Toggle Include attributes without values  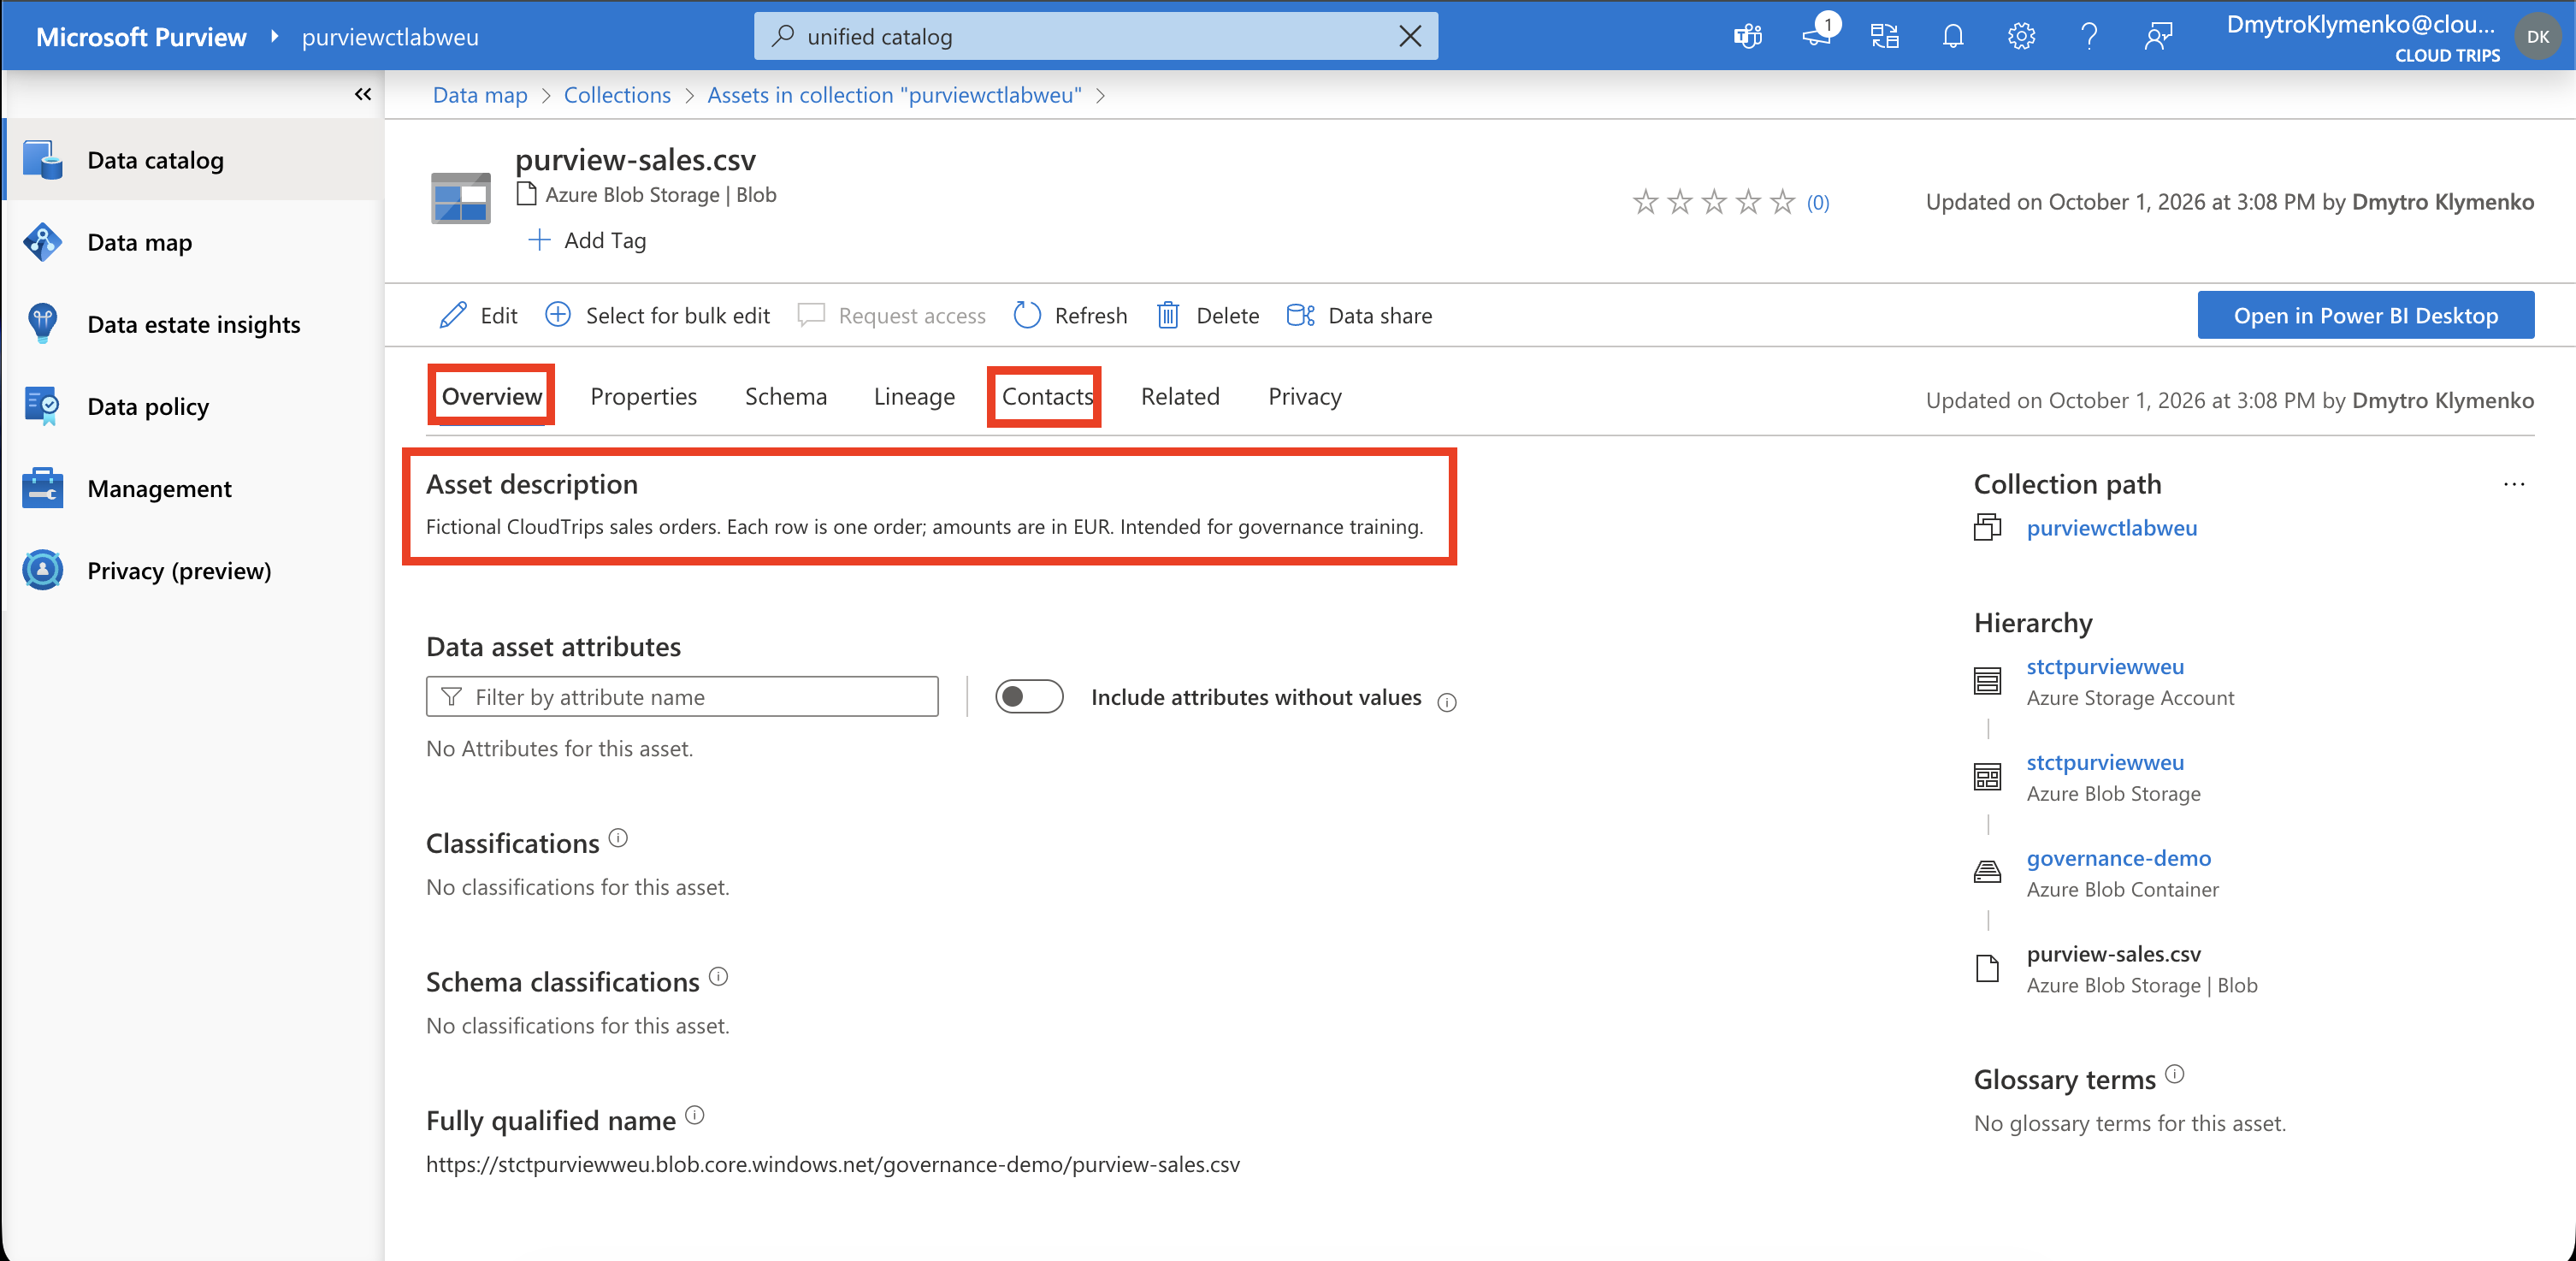pos(1029,697)
